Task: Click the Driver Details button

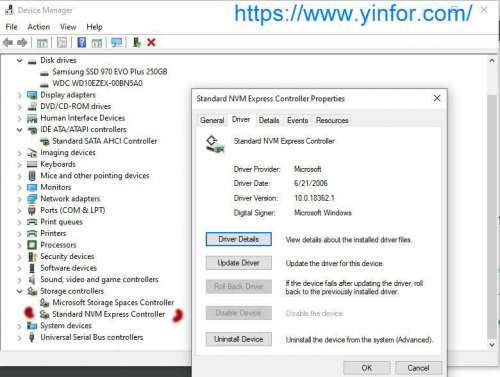Action: pyautogui.click(x=239, y=239)
